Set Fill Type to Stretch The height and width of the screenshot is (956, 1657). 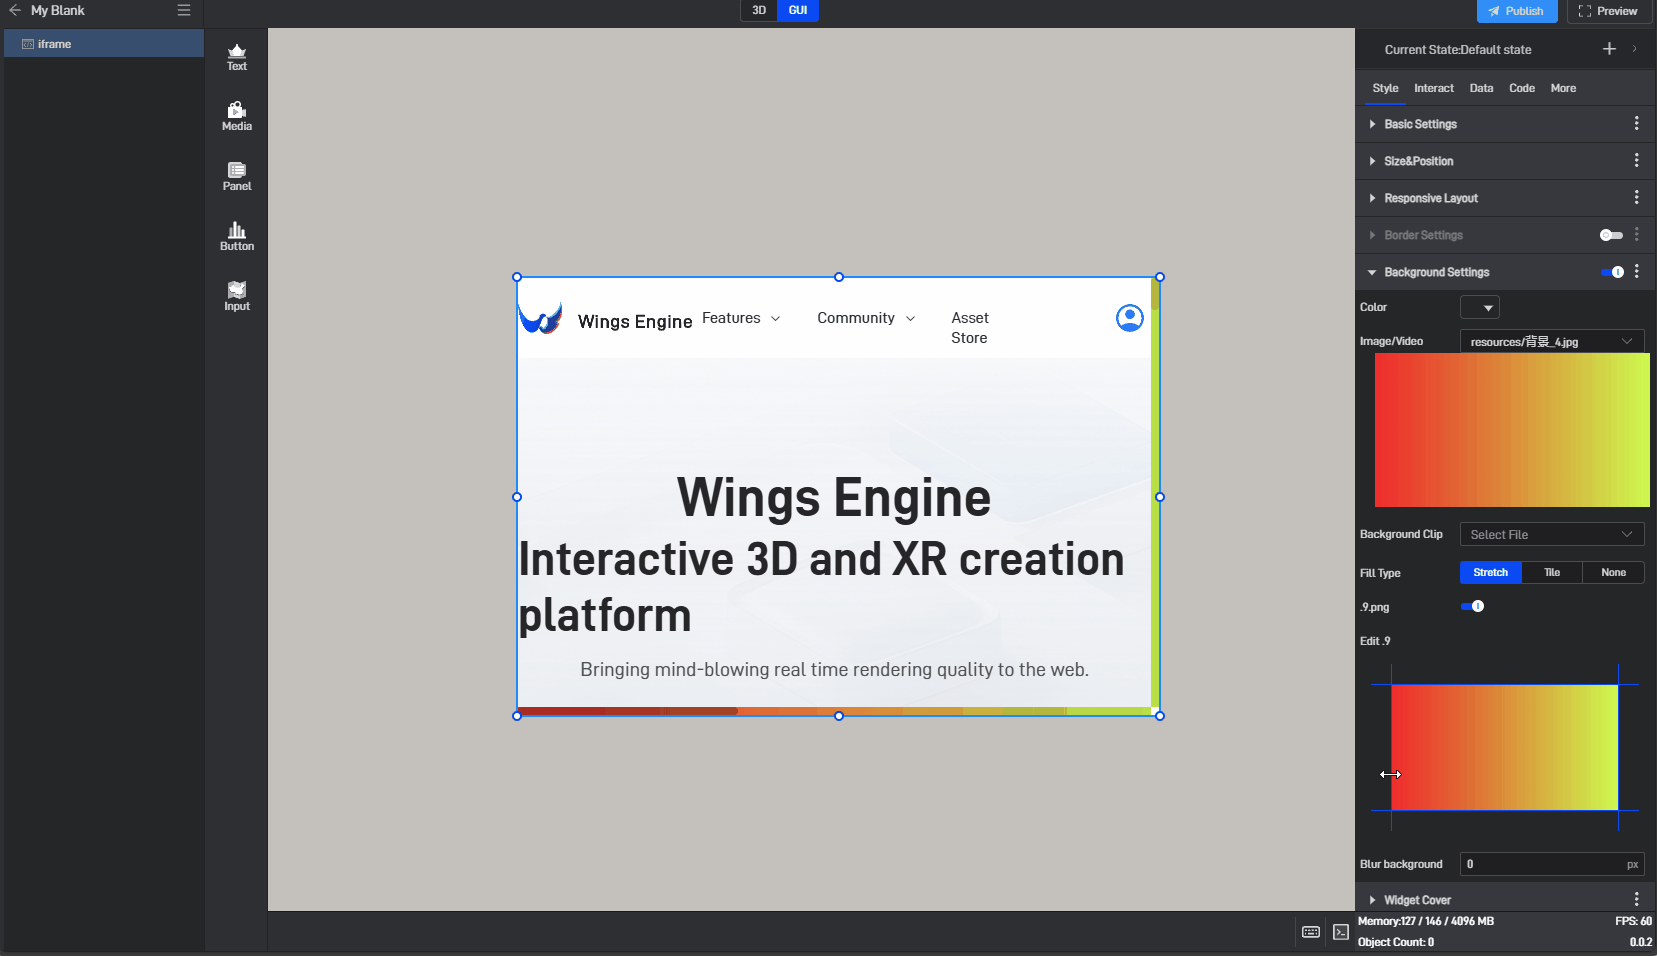point(1491,573)
